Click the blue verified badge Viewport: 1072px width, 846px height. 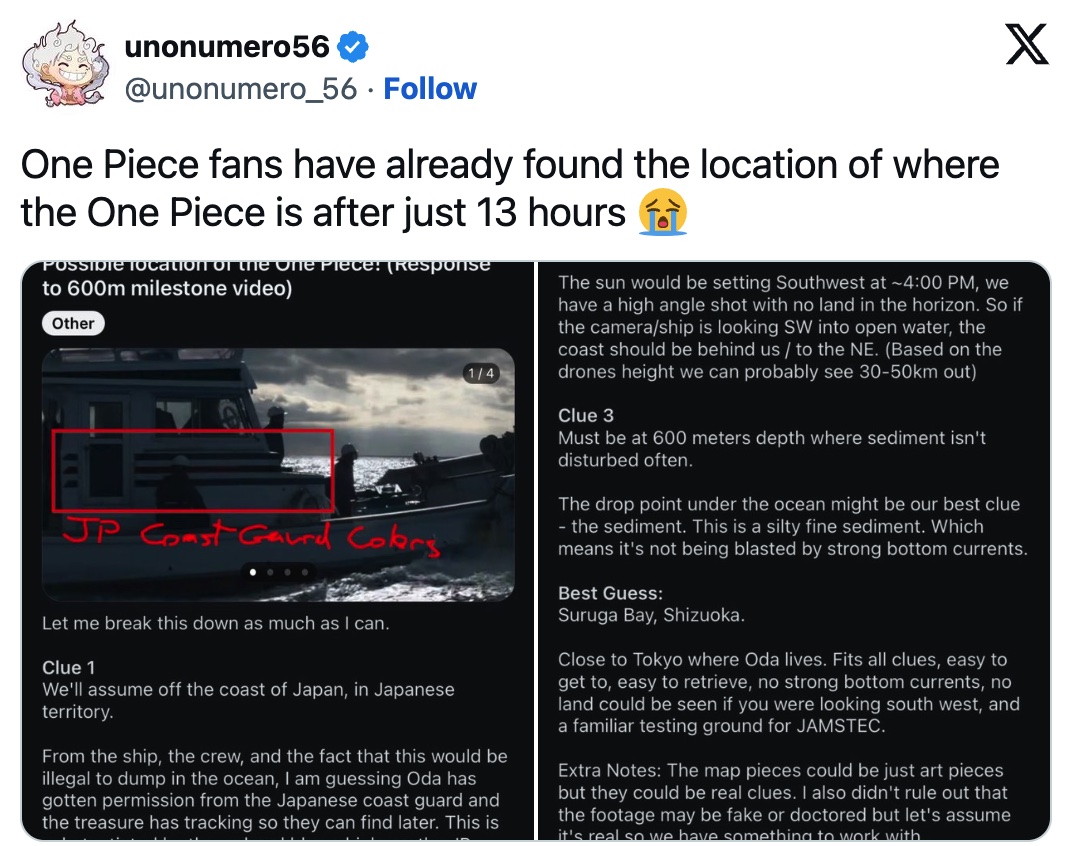point(354,46)
